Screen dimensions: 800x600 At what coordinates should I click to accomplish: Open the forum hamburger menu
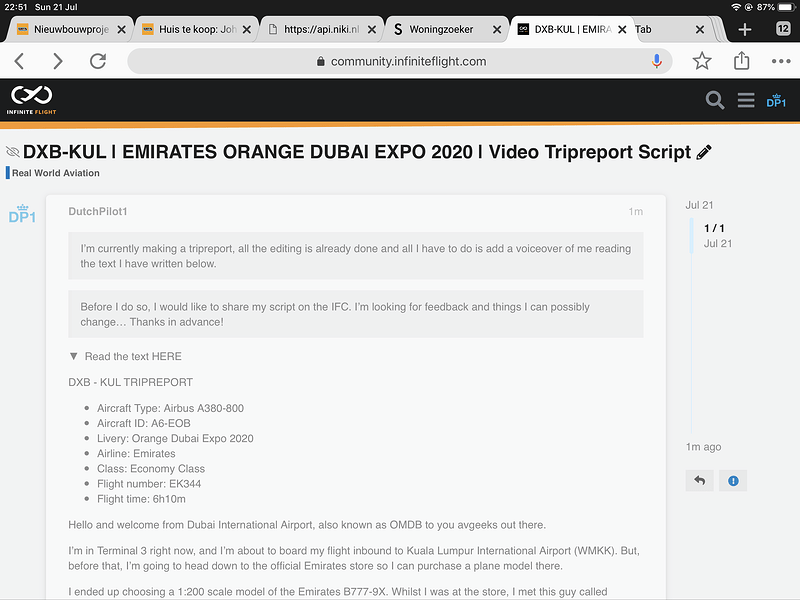click(745, 100)
